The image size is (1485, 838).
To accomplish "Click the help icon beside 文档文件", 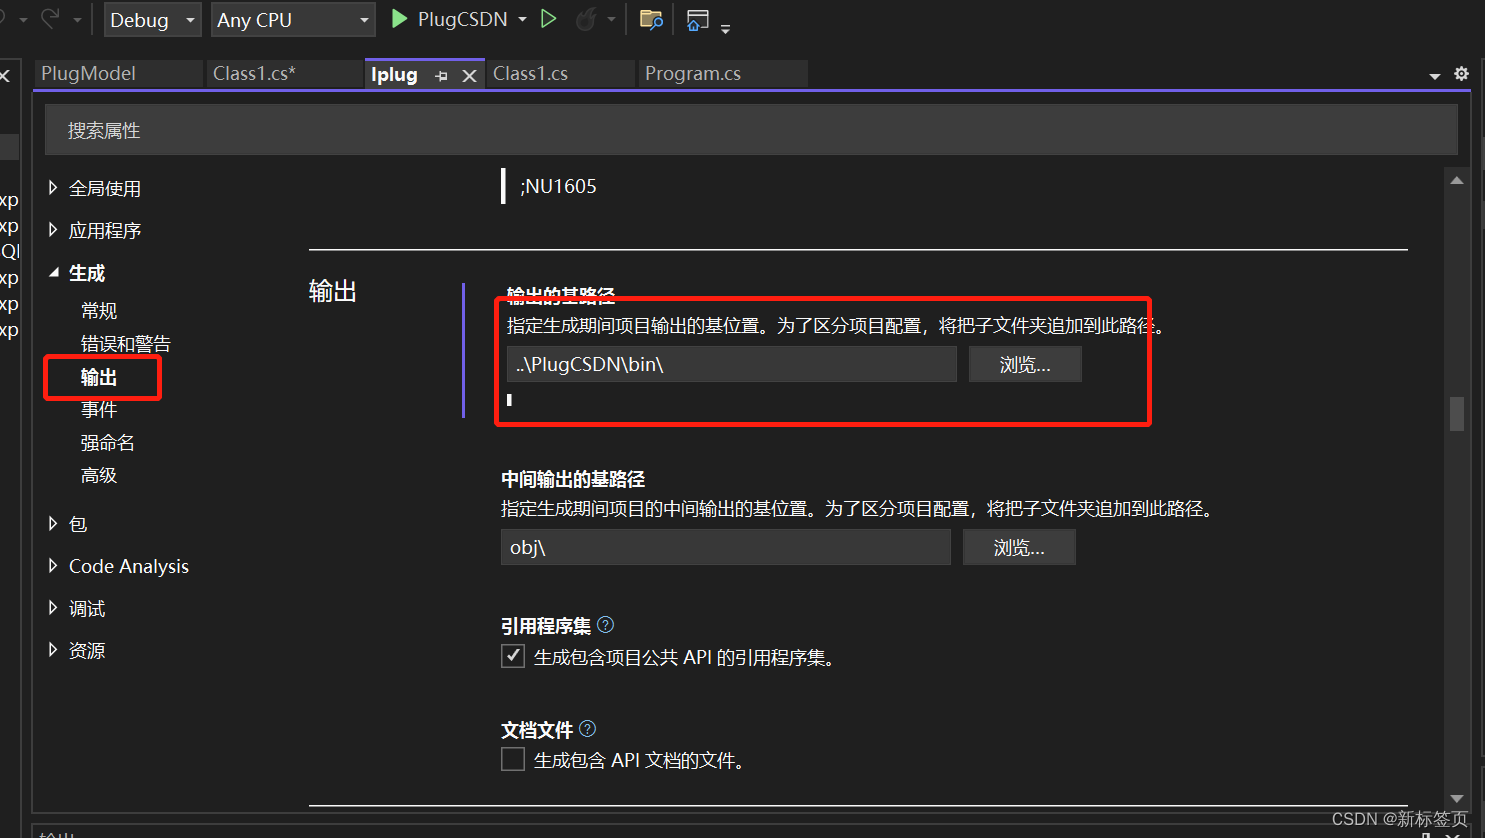I will (x=587, y=728).
